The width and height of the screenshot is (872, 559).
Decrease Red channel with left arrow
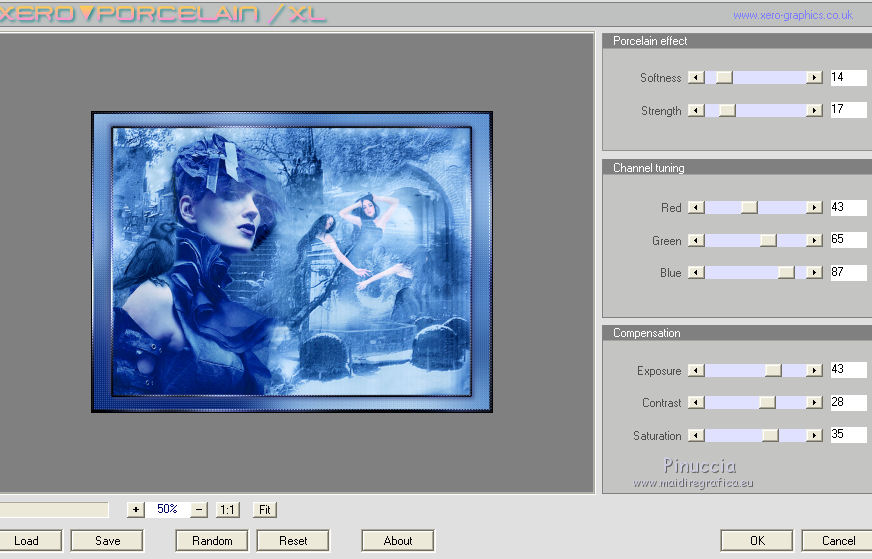point(696,207)
